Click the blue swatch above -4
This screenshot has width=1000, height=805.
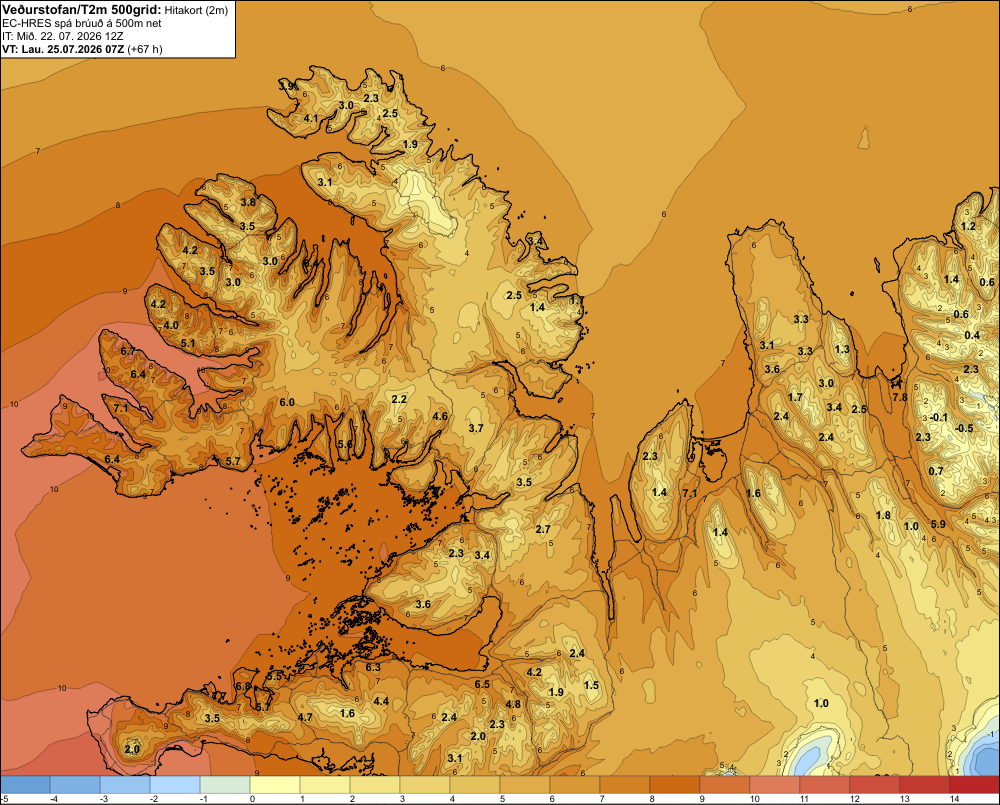tap(75, 784)
